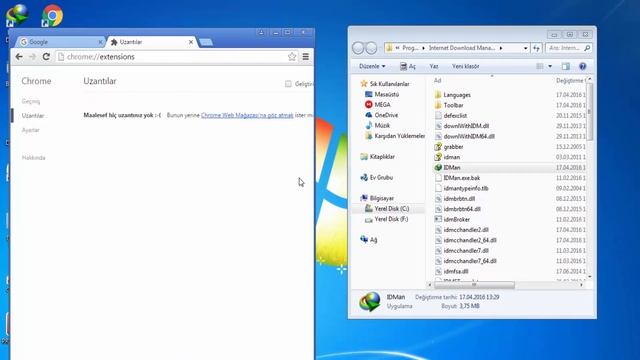The image size is (640, 360).
Task: Click Explorer back navigation button
Action: [358, 48]
